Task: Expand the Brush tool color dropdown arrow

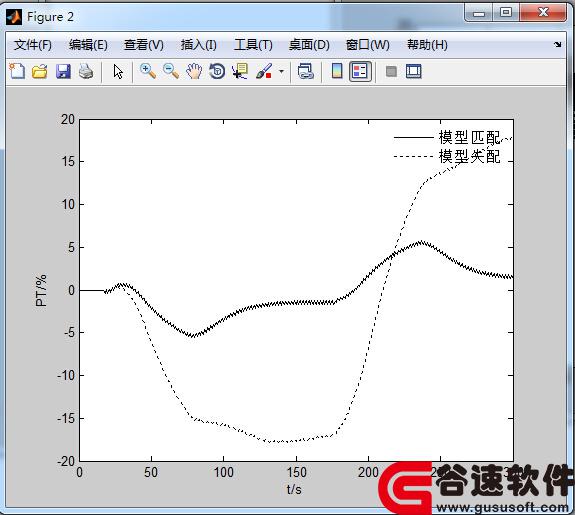Action: click(281, 71)
